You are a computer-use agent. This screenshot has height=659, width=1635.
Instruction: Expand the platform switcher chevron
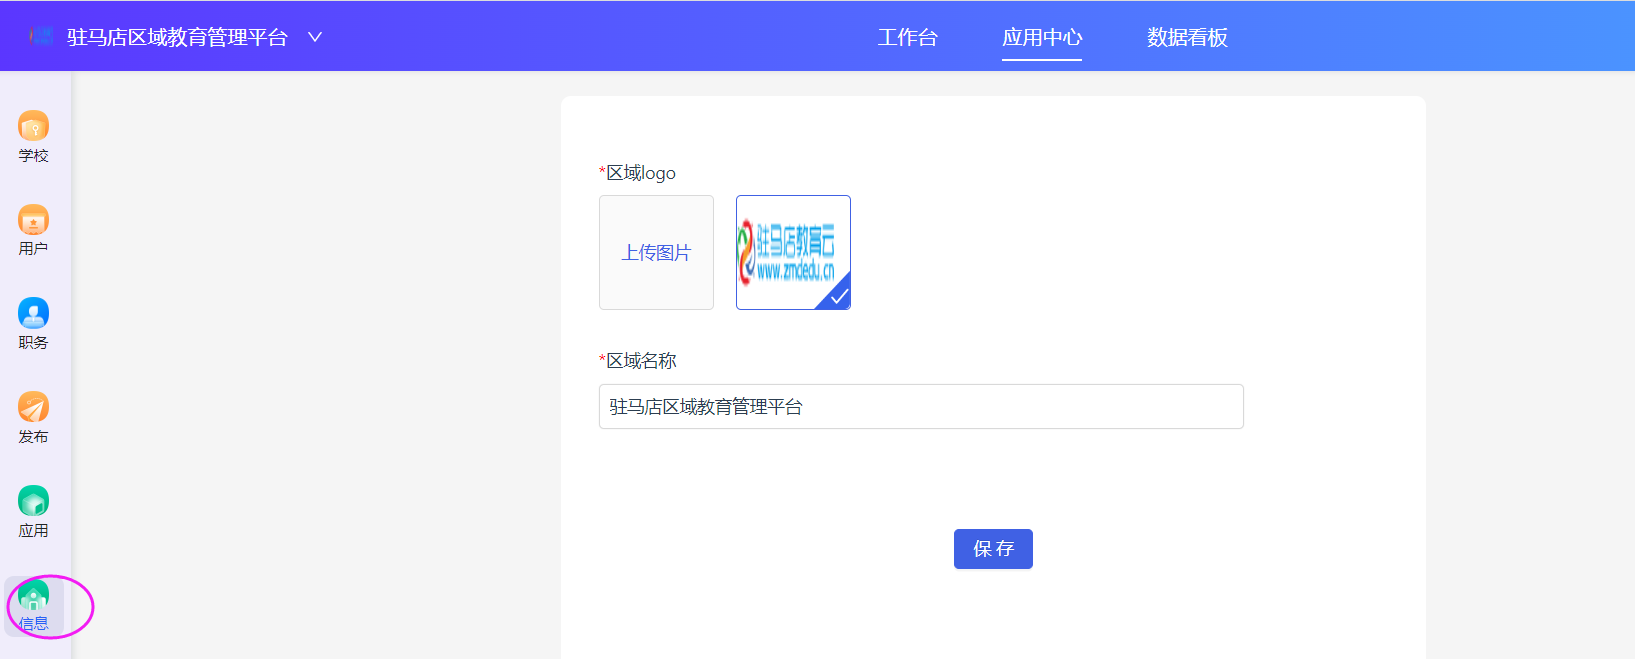click(x=315, y=37)
